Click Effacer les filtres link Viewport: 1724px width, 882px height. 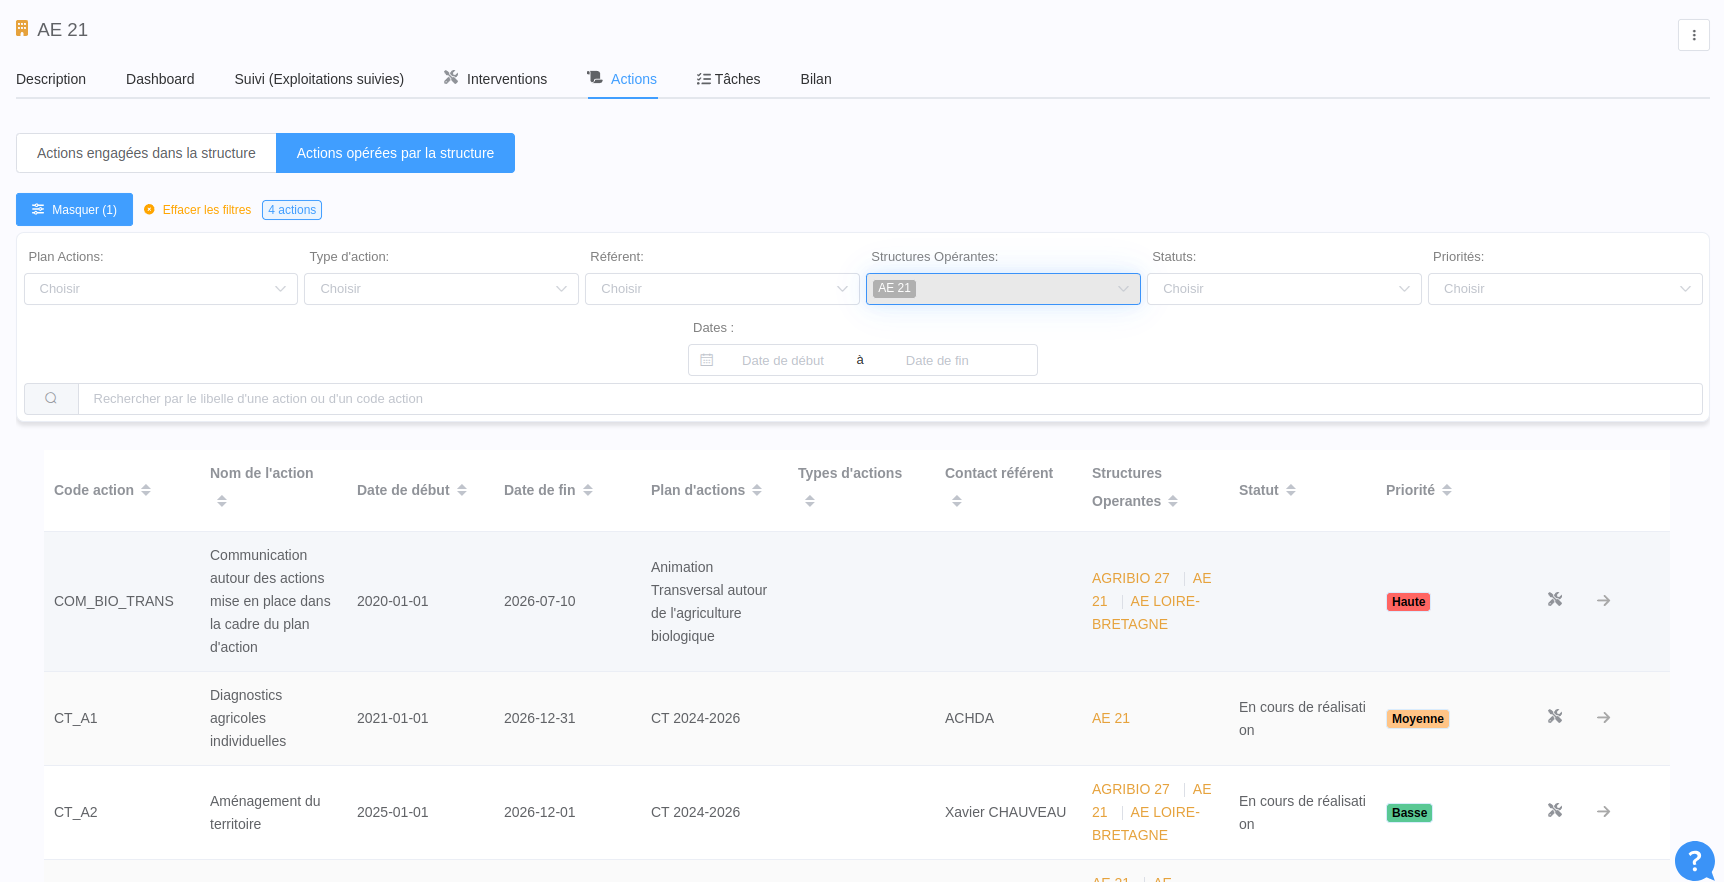pyautogui.click(x=206, y=210)
